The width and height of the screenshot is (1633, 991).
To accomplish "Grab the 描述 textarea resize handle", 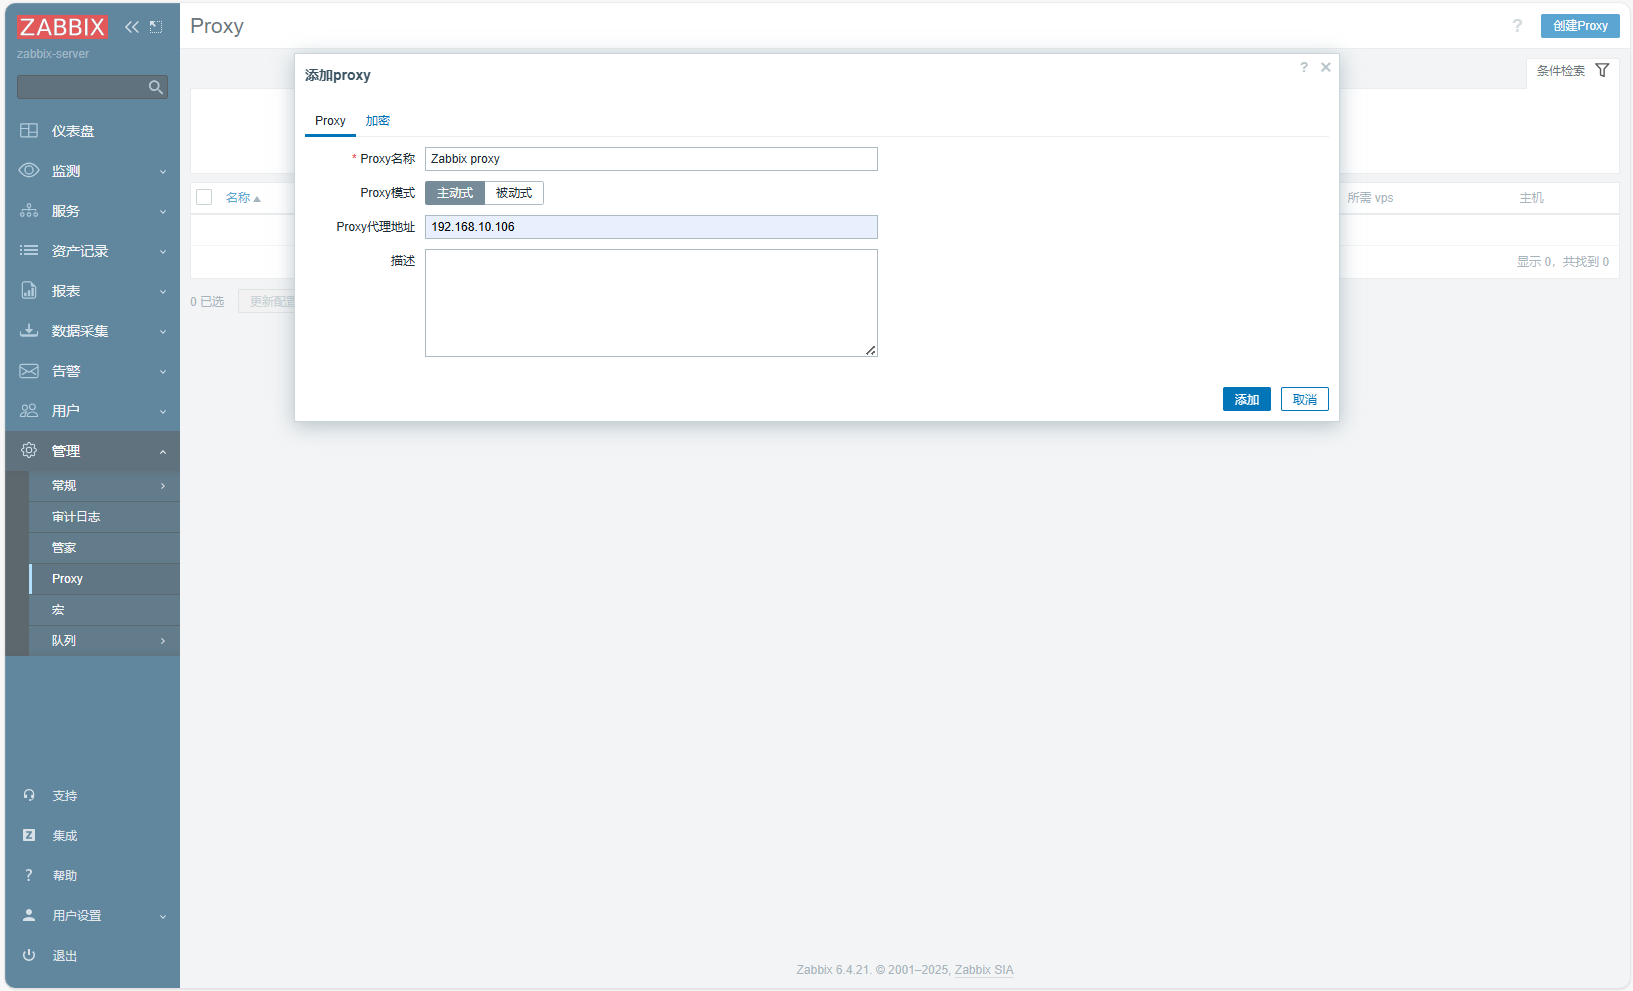I will [x=871, y=350].
